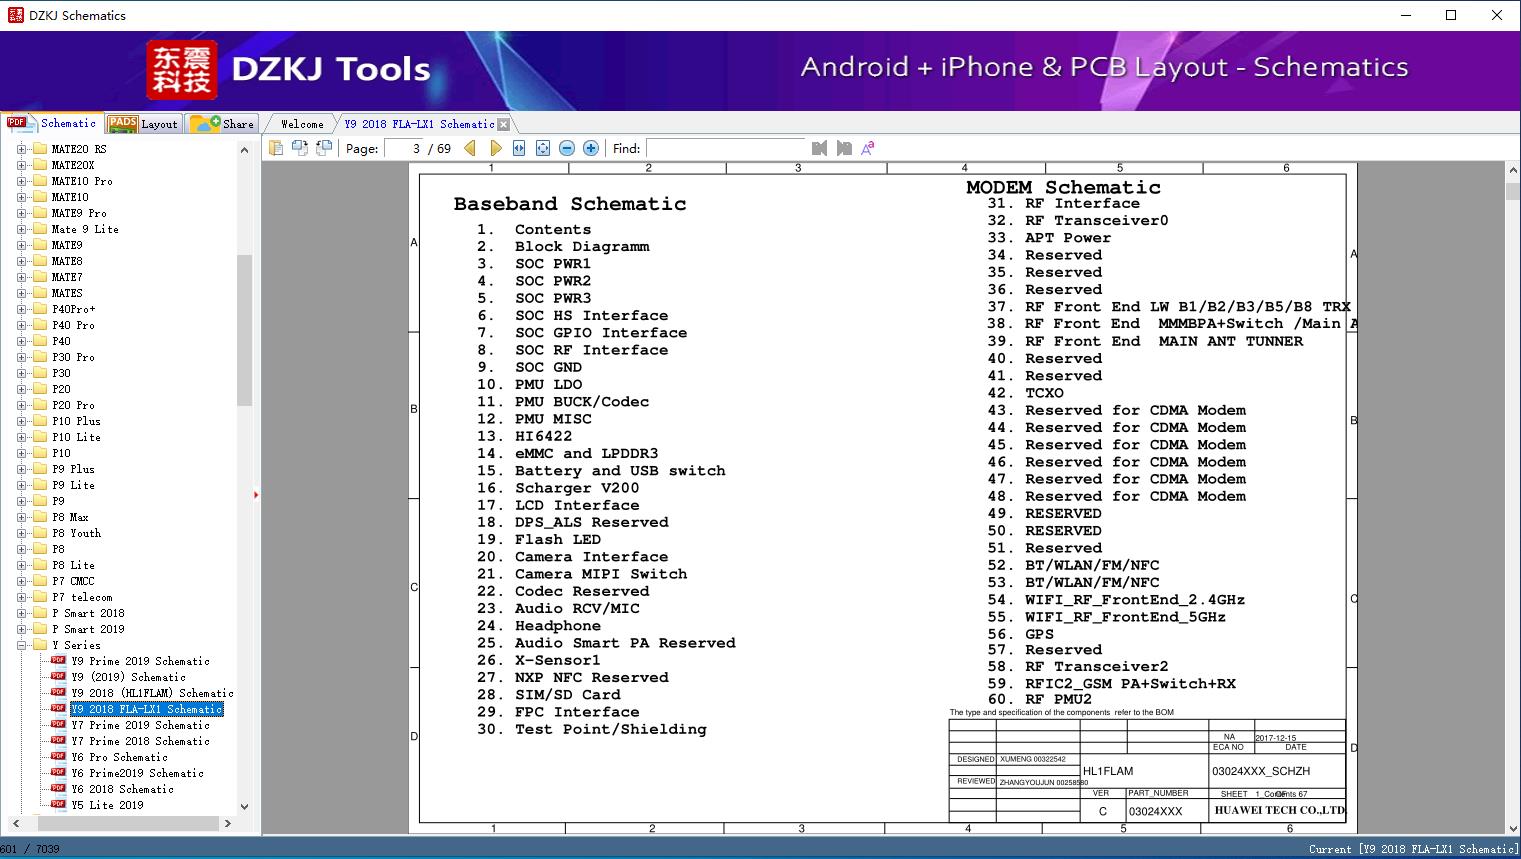This screenshot has width=1521, height=859.
Task: Open Y5 Lite 2019 in tree
Action: click(x=107, y=805)
